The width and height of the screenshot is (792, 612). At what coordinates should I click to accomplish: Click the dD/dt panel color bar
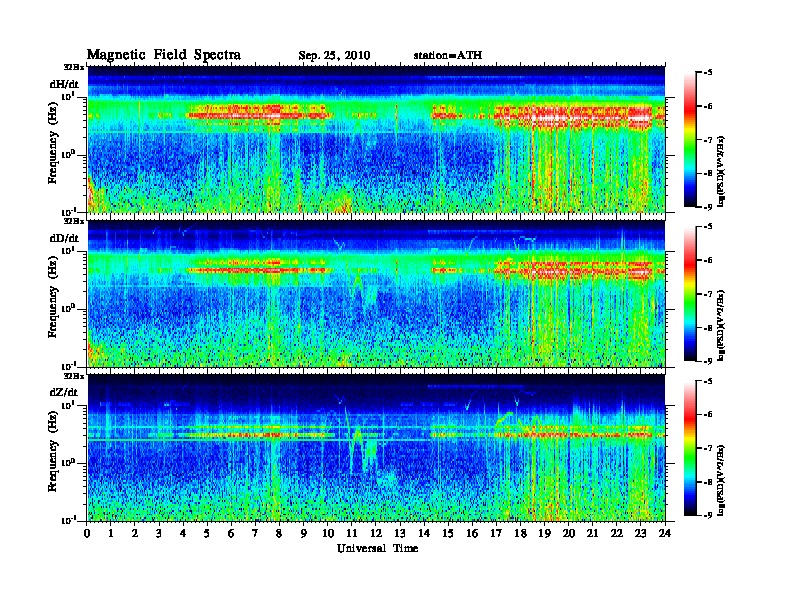(x=690, y=294)
